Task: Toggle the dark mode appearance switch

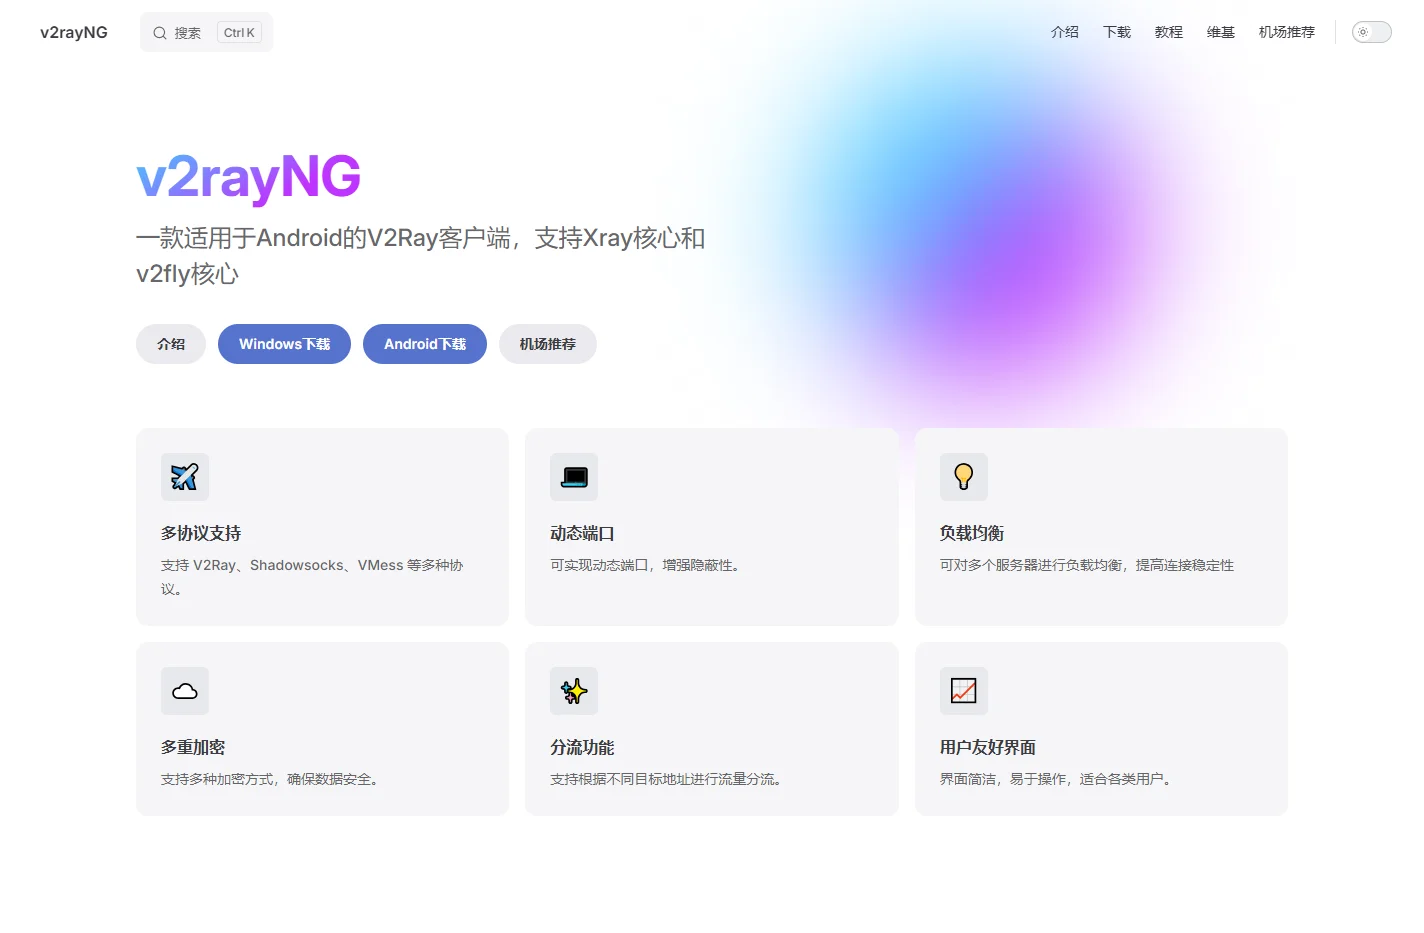Action: pos(1372,32)
